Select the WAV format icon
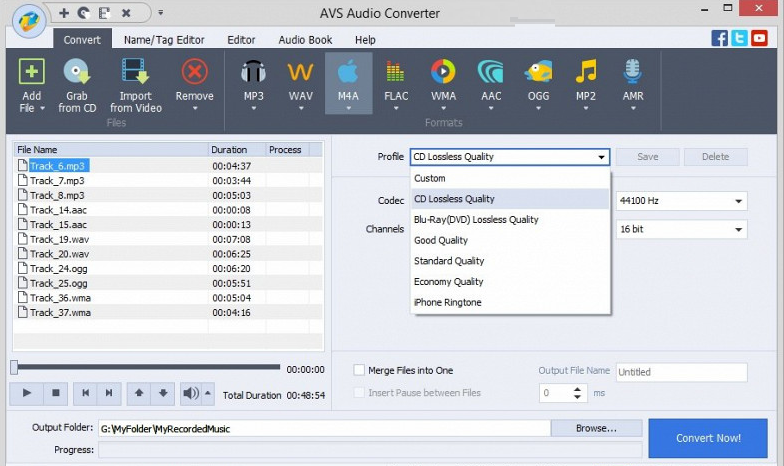The image size is (784, 466). (300, 72)
